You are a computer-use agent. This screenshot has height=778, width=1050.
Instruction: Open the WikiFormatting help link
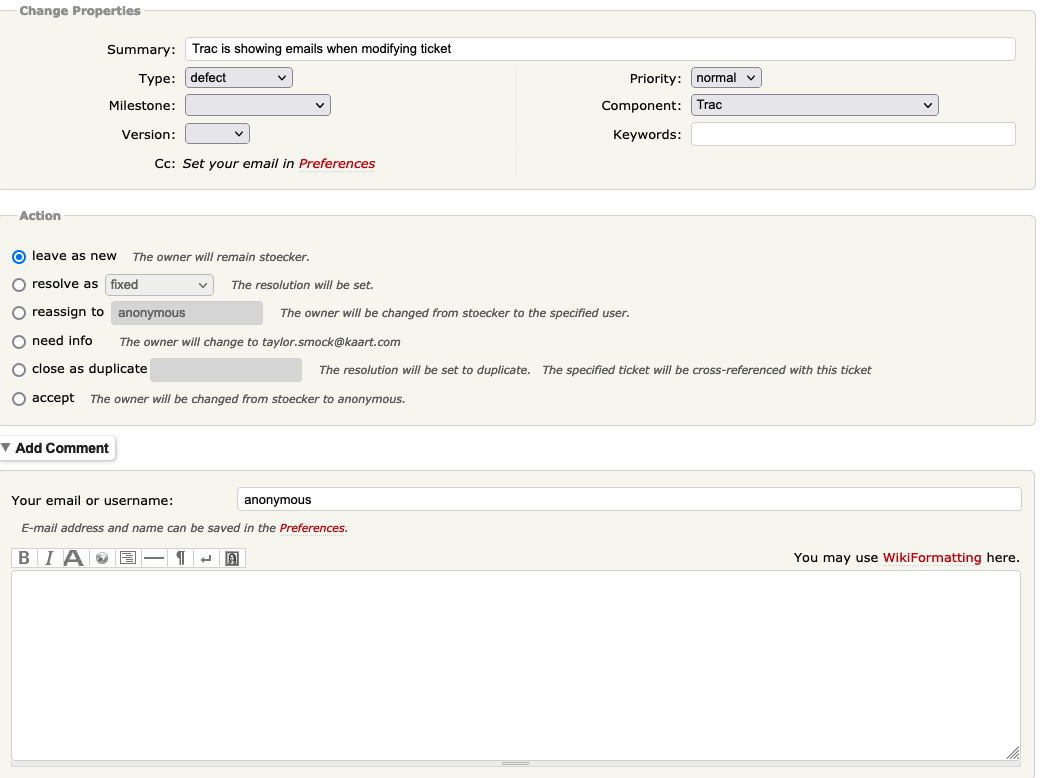[x=931, y=558]
